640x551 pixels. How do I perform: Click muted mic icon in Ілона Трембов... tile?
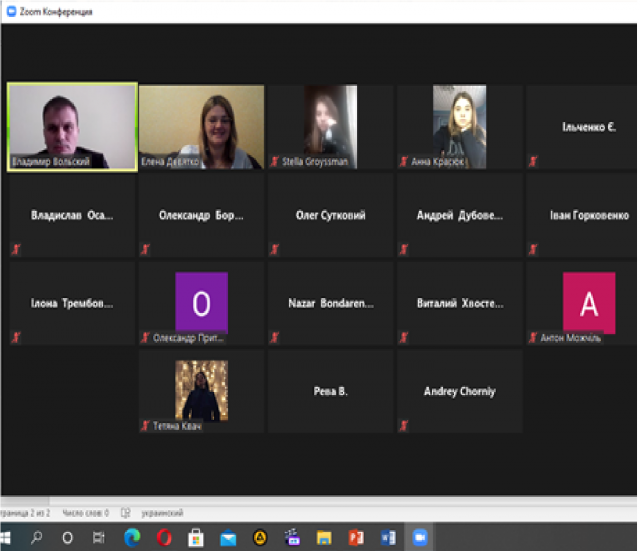16,338
